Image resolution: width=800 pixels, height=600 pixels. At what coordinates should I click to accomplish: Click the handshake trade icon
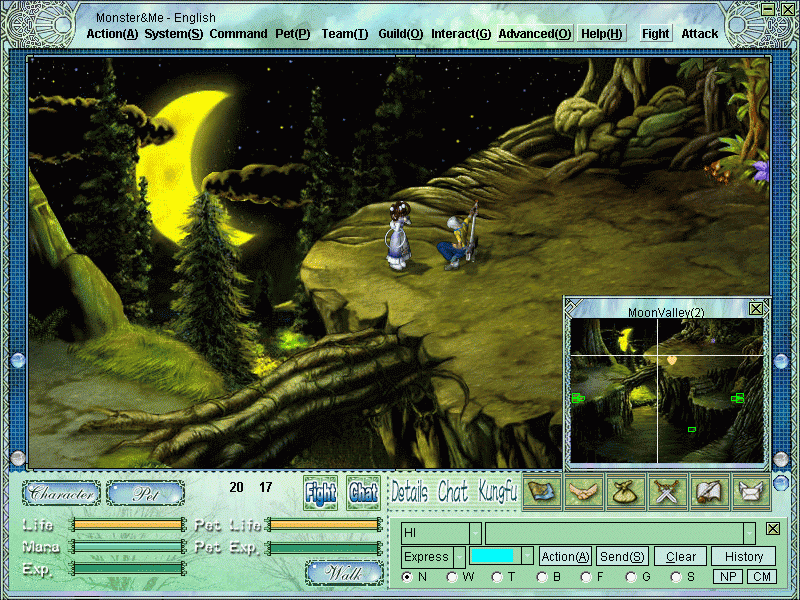tap(584, 492)
